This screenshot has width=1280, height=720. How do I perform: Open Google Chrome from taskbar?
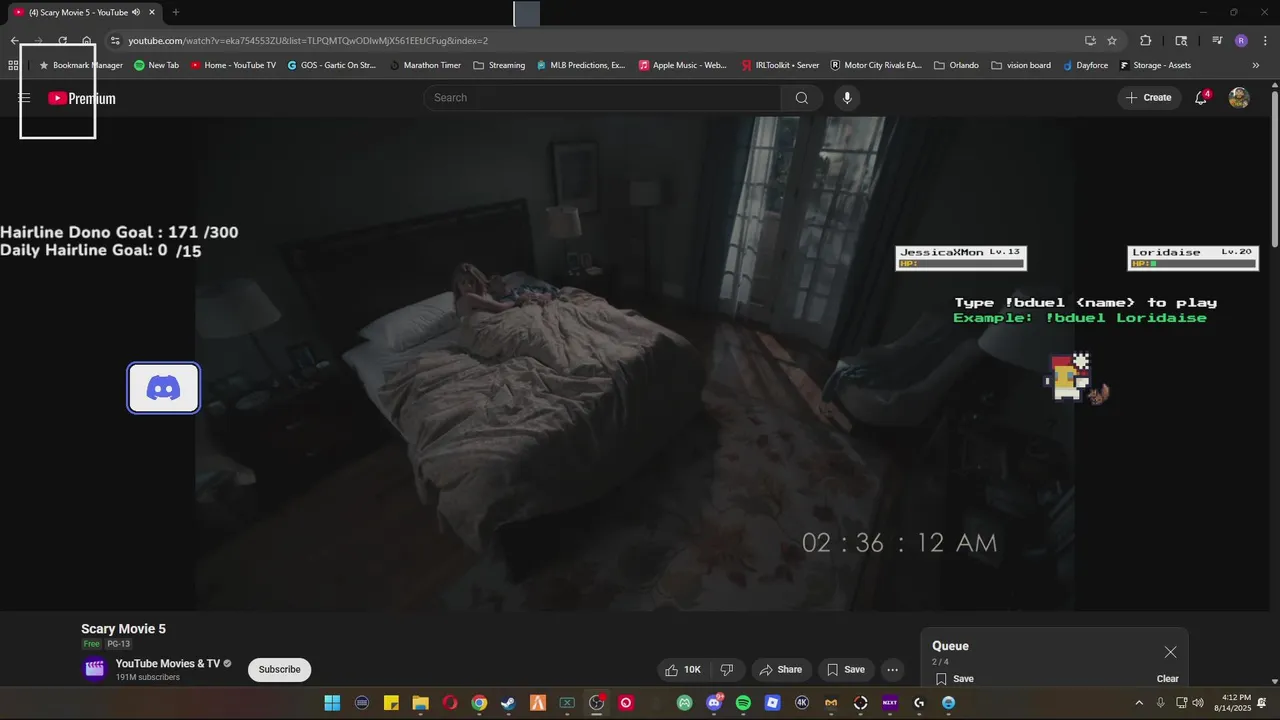click(x=479, y=703)
